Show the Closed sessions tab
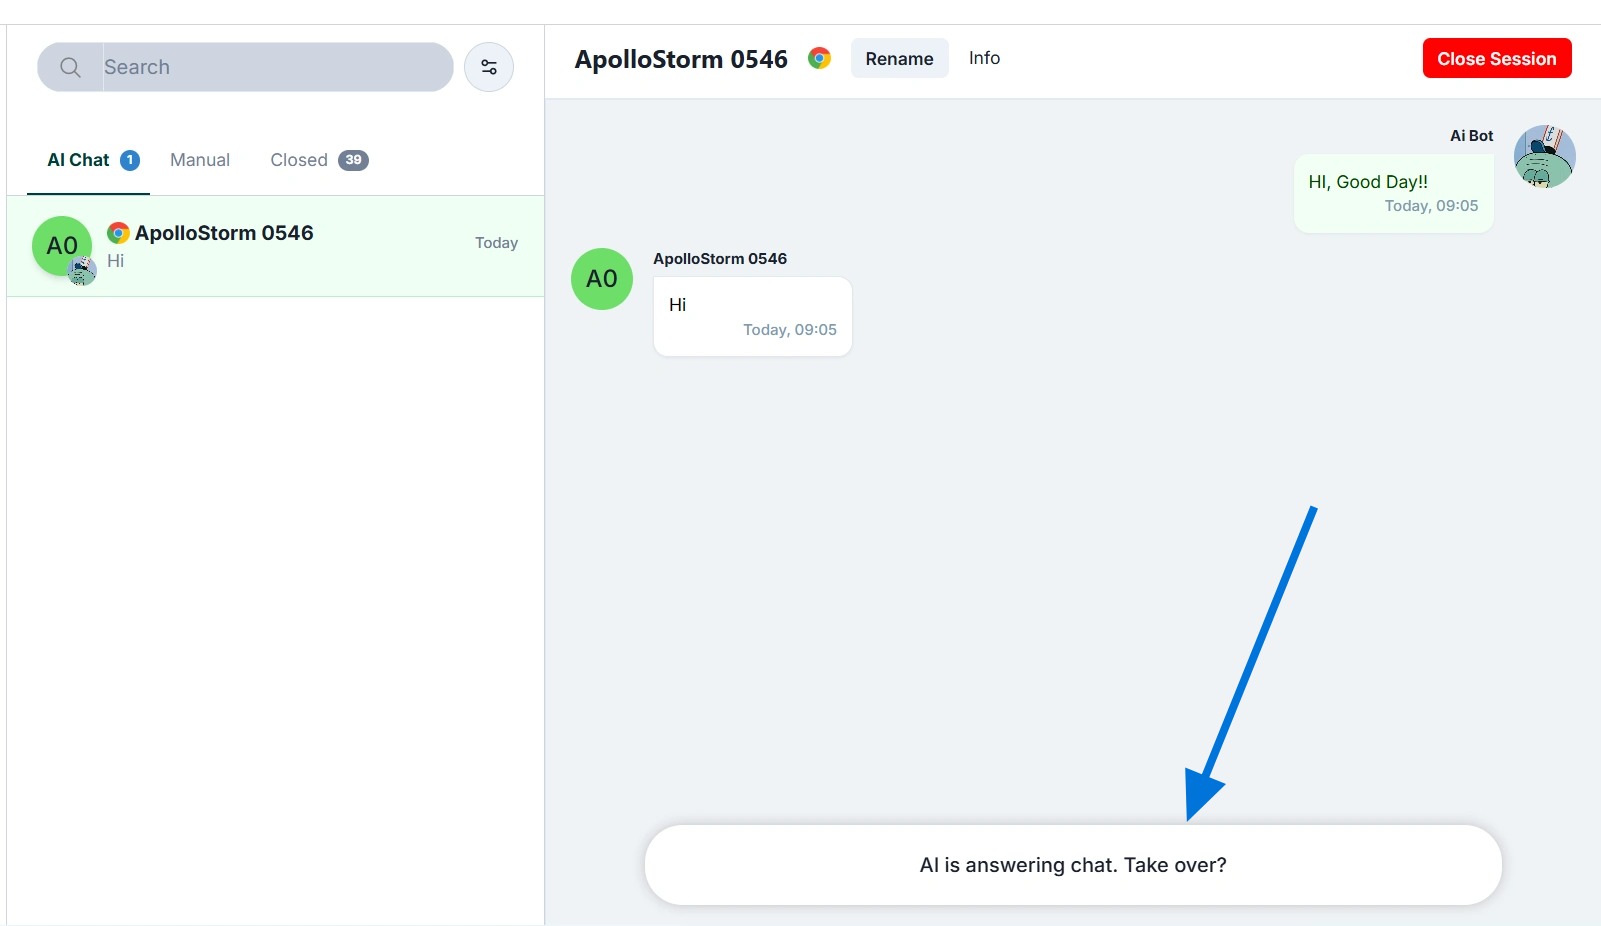1601x926 pixels. click(x=299, y=160)
